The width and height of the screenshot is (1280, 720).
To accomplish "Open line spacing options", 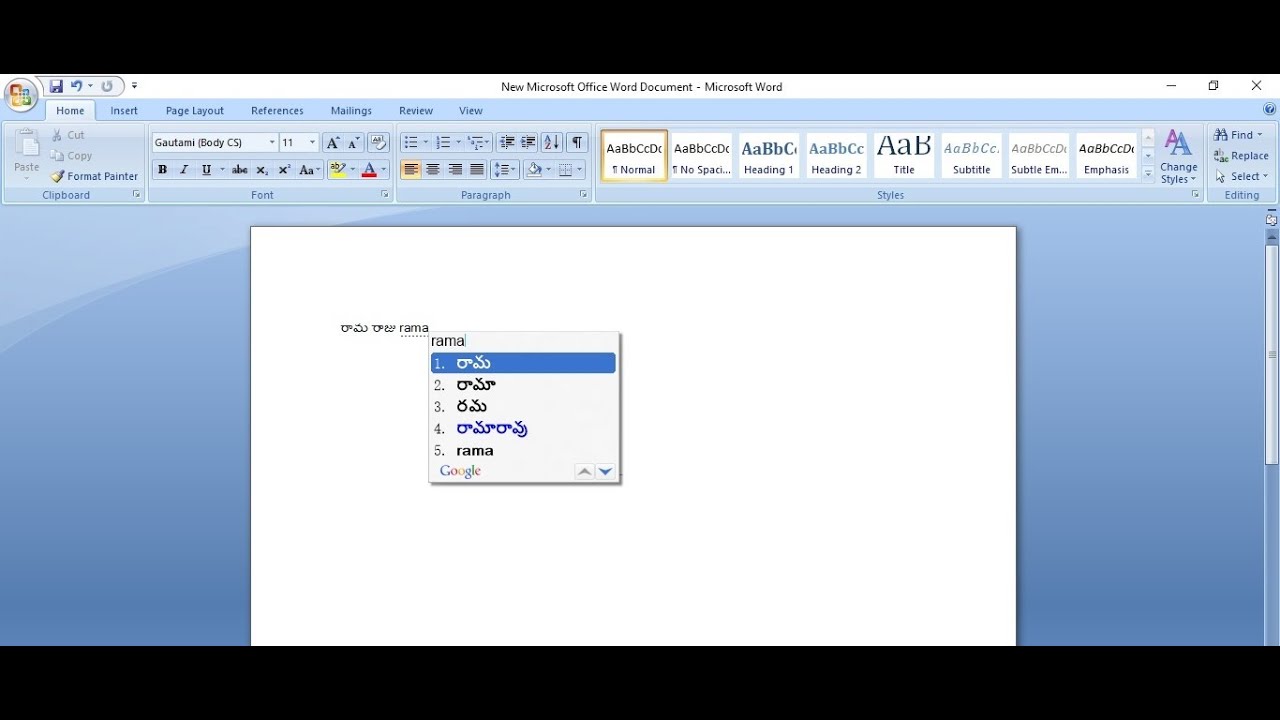I will point(505,170).
